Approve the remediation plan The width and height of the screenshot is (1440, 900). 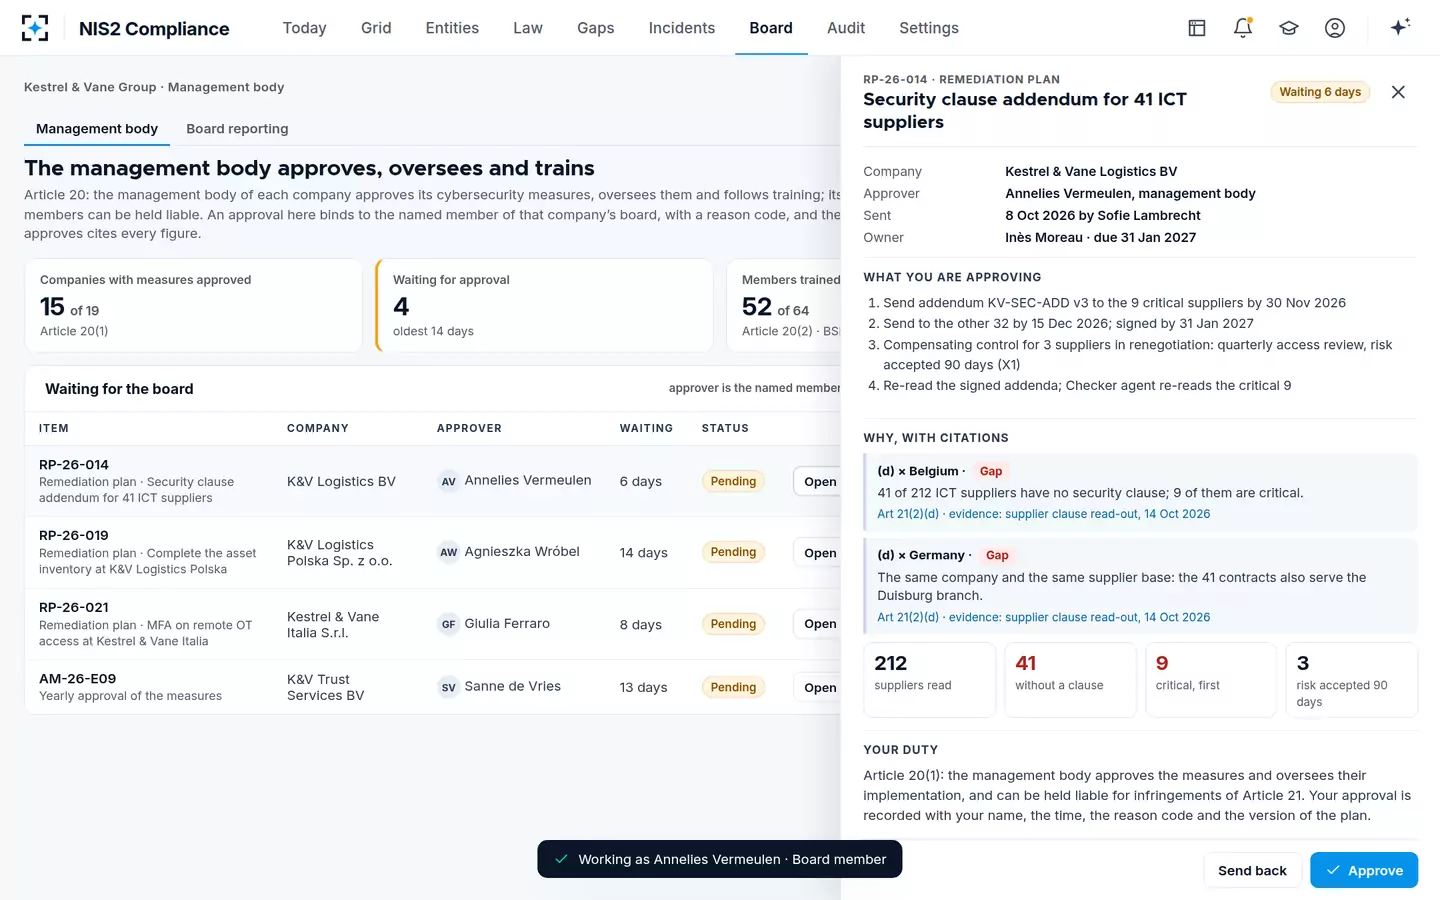pyautogui.click(x=1364, y=870)
